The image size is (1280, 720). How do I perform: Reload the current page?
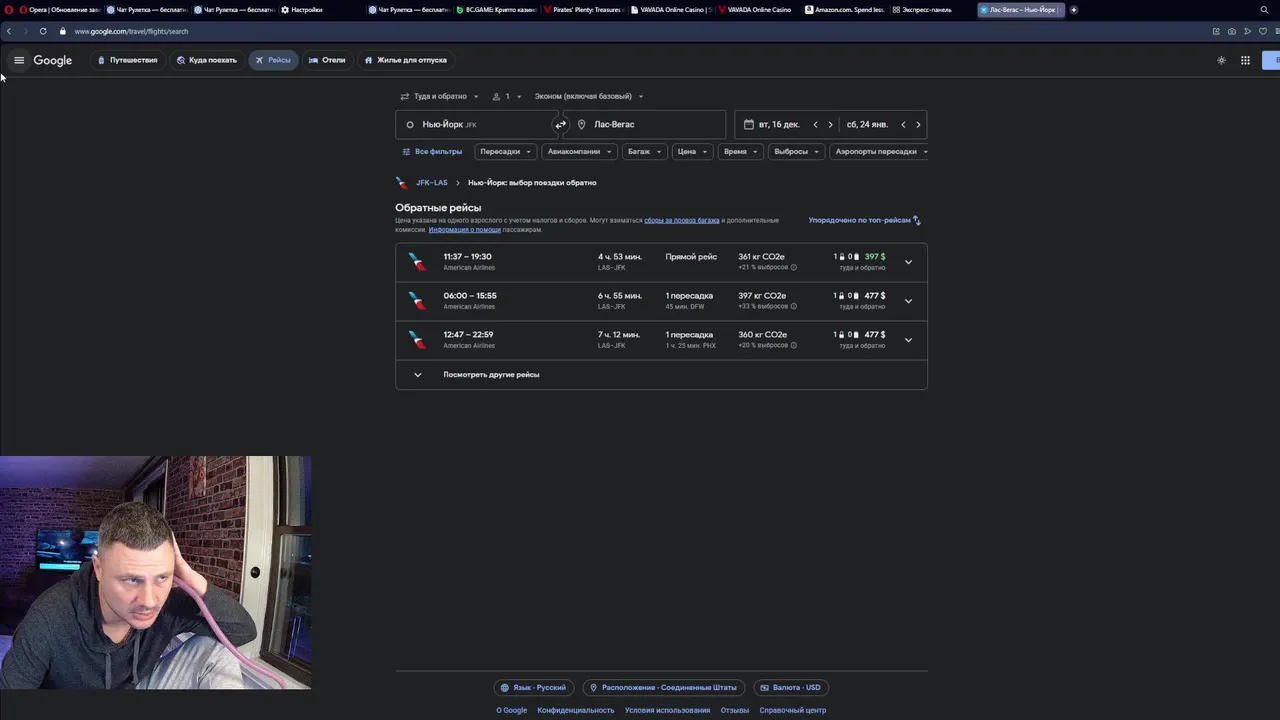click(43, 31)
